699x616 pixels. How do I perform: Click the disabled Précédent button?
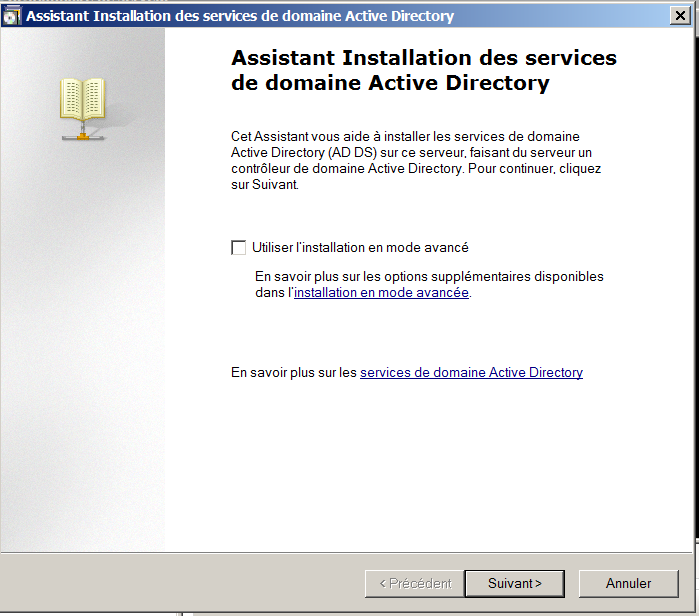pyautogui.click(x=415, y=583)
